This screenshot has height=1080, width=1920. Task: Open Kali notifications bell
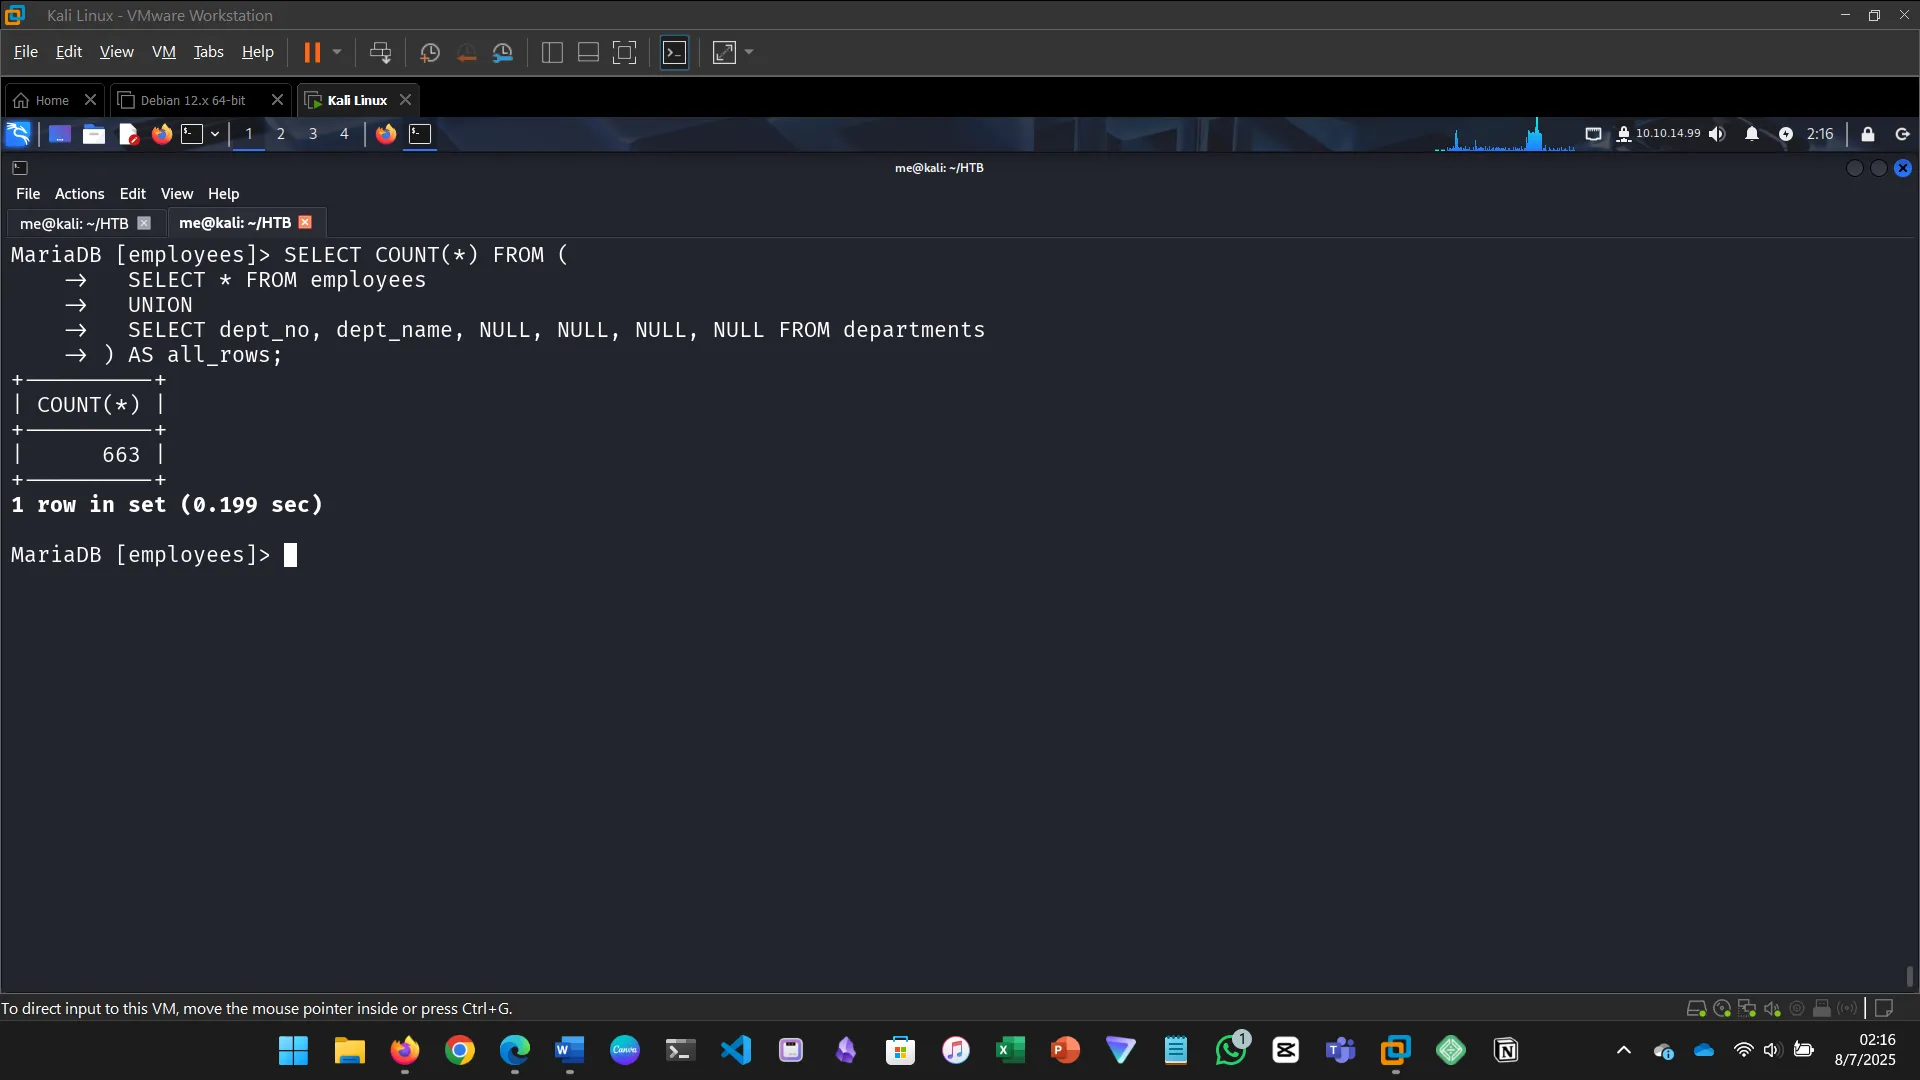point(1751,134)
